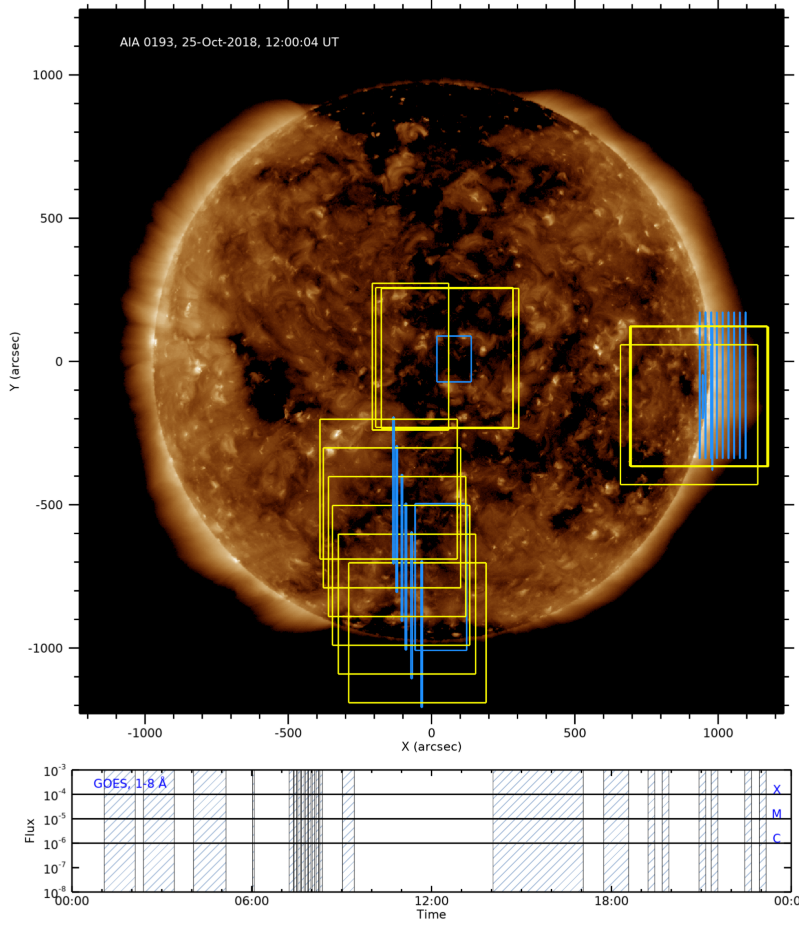This screenshot has height=939, width=799.
Task: Select the hatched interval just after 09:00
Action: pos(348,830)
